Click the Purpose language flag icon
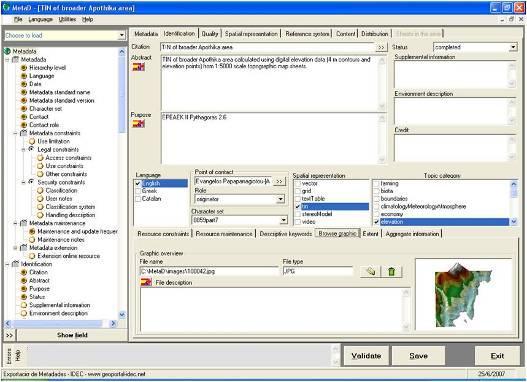Image resolution: width=527 pixels, height=382 pixels. pos(138,124)
